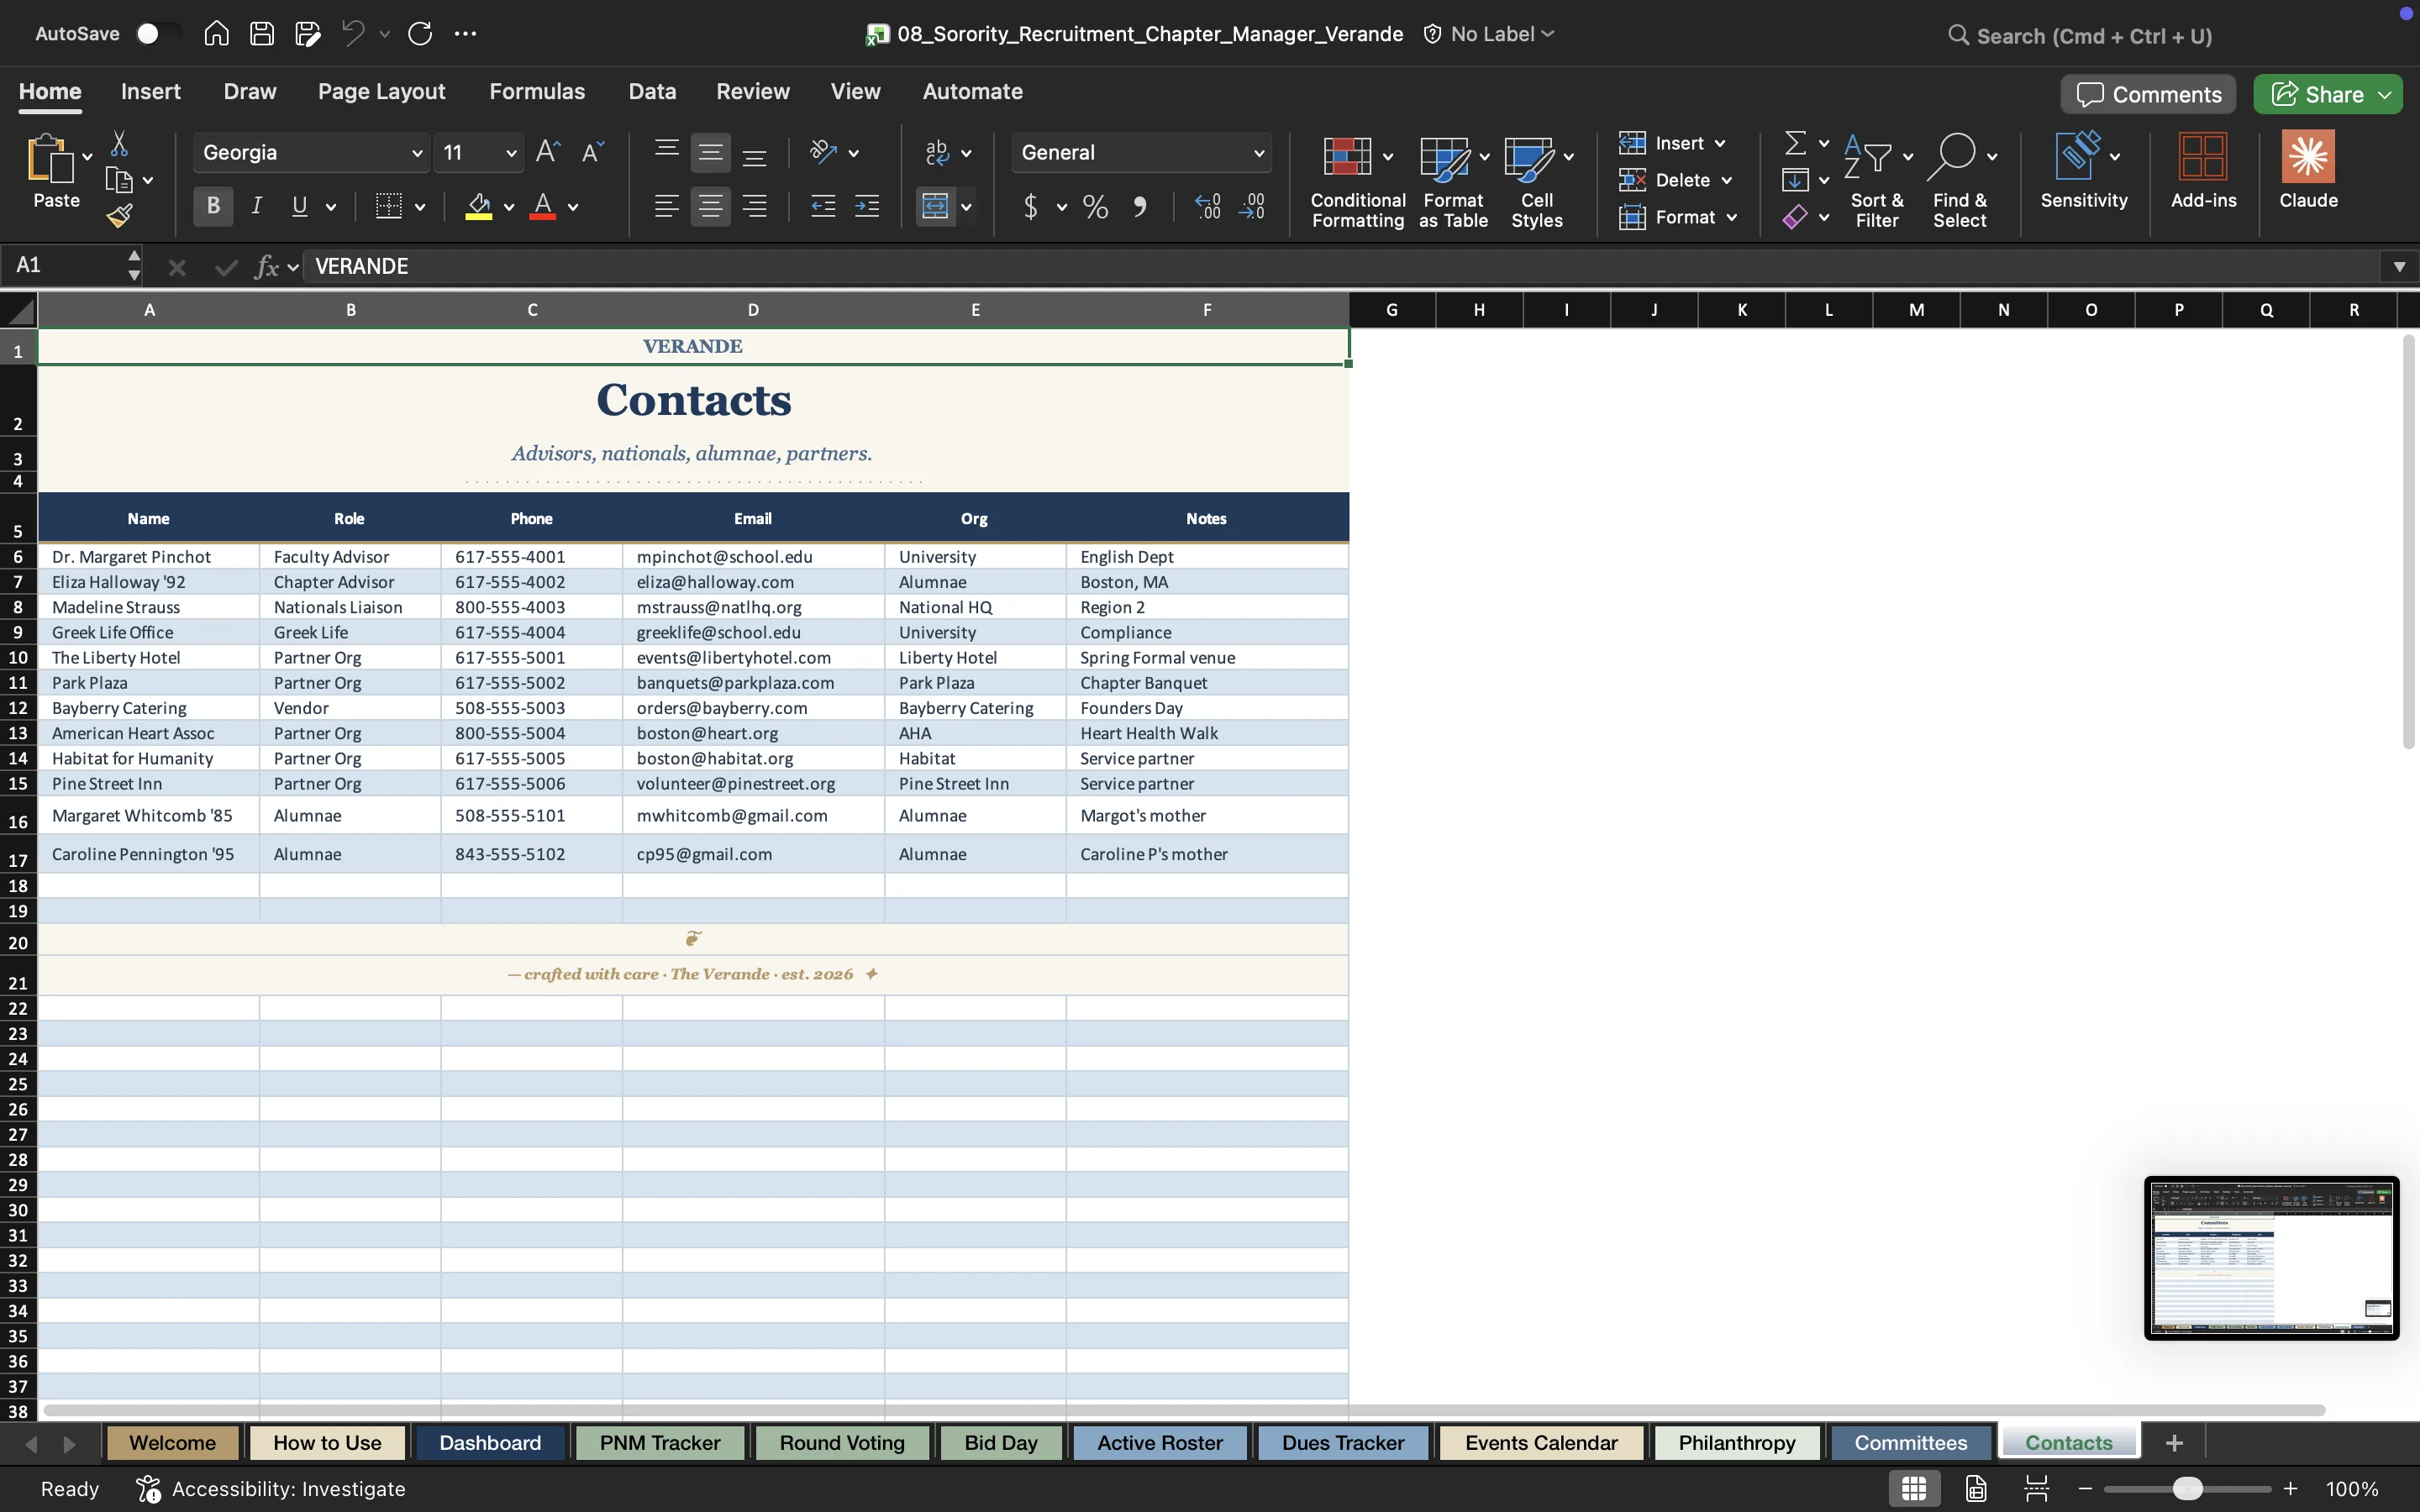Expand the formula bar chevron
The width and height of the screenshot is (2420, 1512).
[x=2399, y=266]
